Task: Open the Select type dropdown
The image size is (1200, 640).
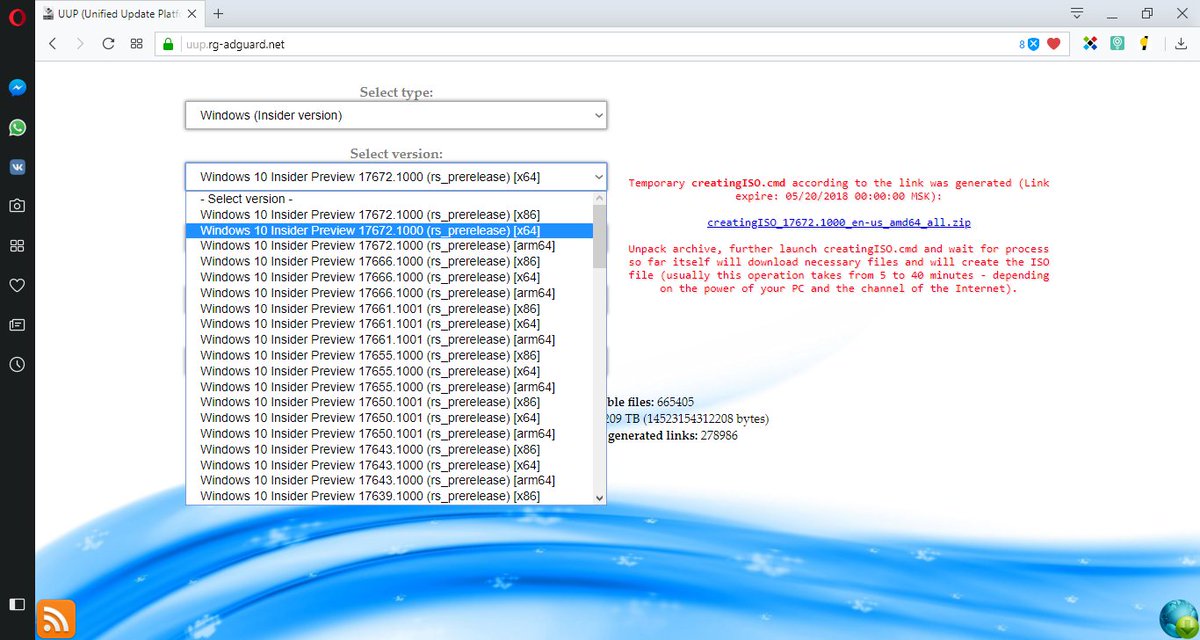Action: (x=396, y=115)
